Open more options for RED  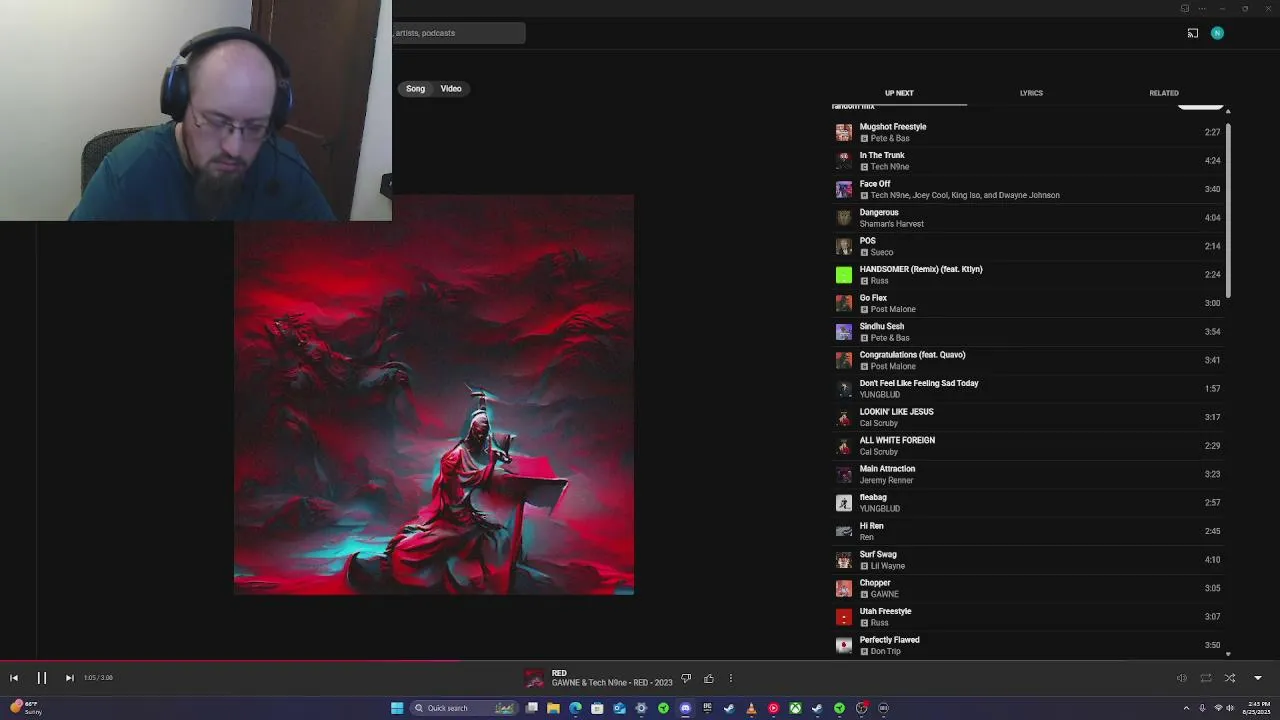click(x=731, y=678)
